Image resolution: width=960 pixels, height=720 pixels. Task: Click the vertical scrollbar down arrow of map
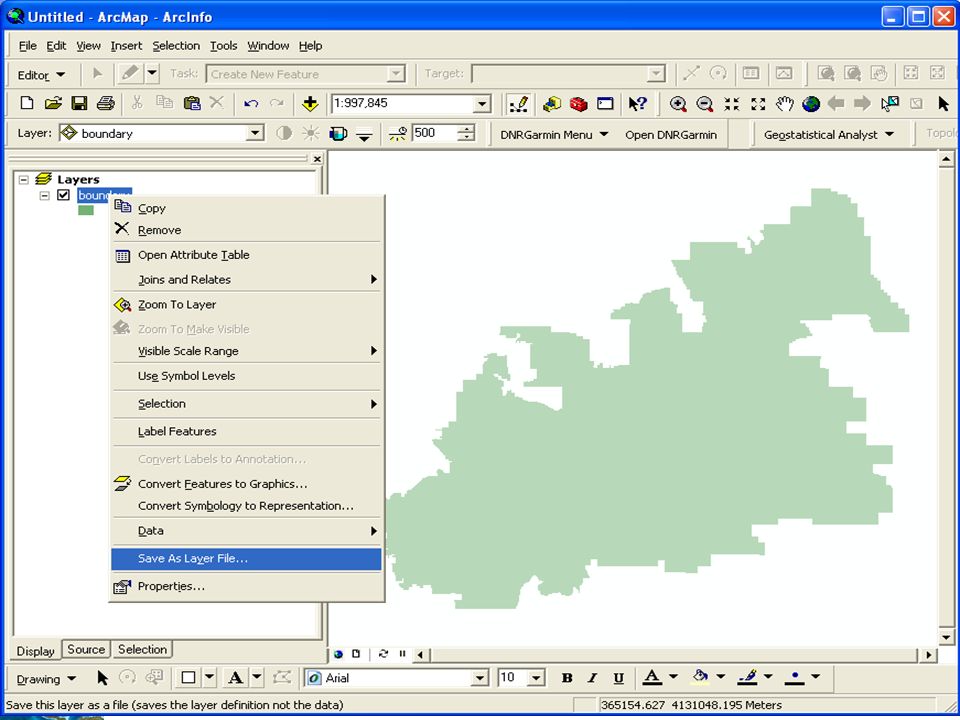point(946,637)
